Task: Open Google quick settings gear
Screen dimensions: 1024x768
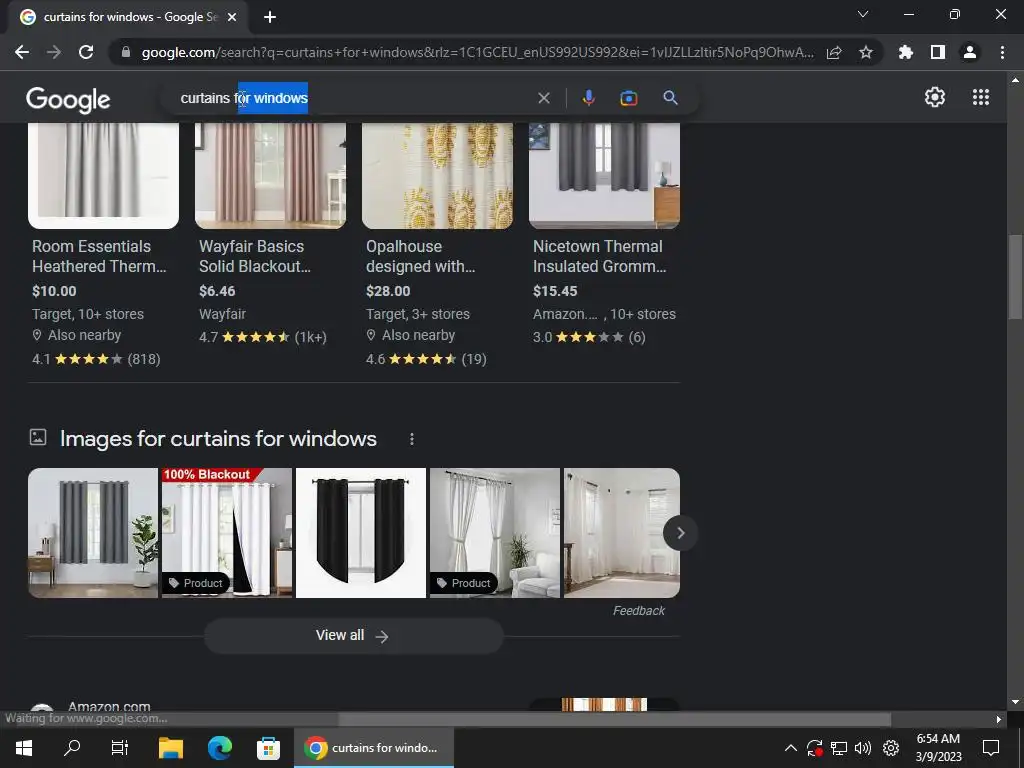Action: [x=935, y=97]
